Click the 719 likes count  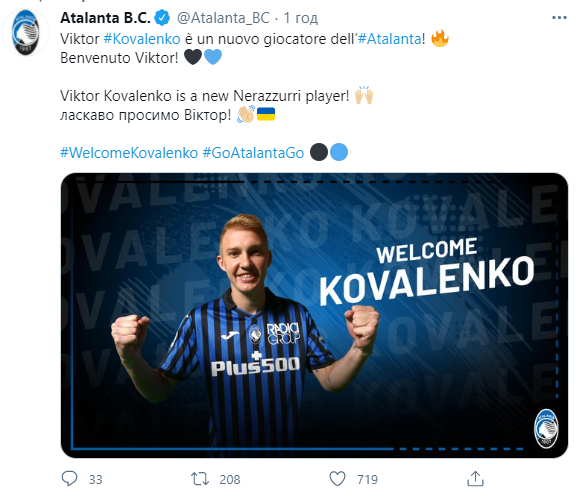[367, 479]
